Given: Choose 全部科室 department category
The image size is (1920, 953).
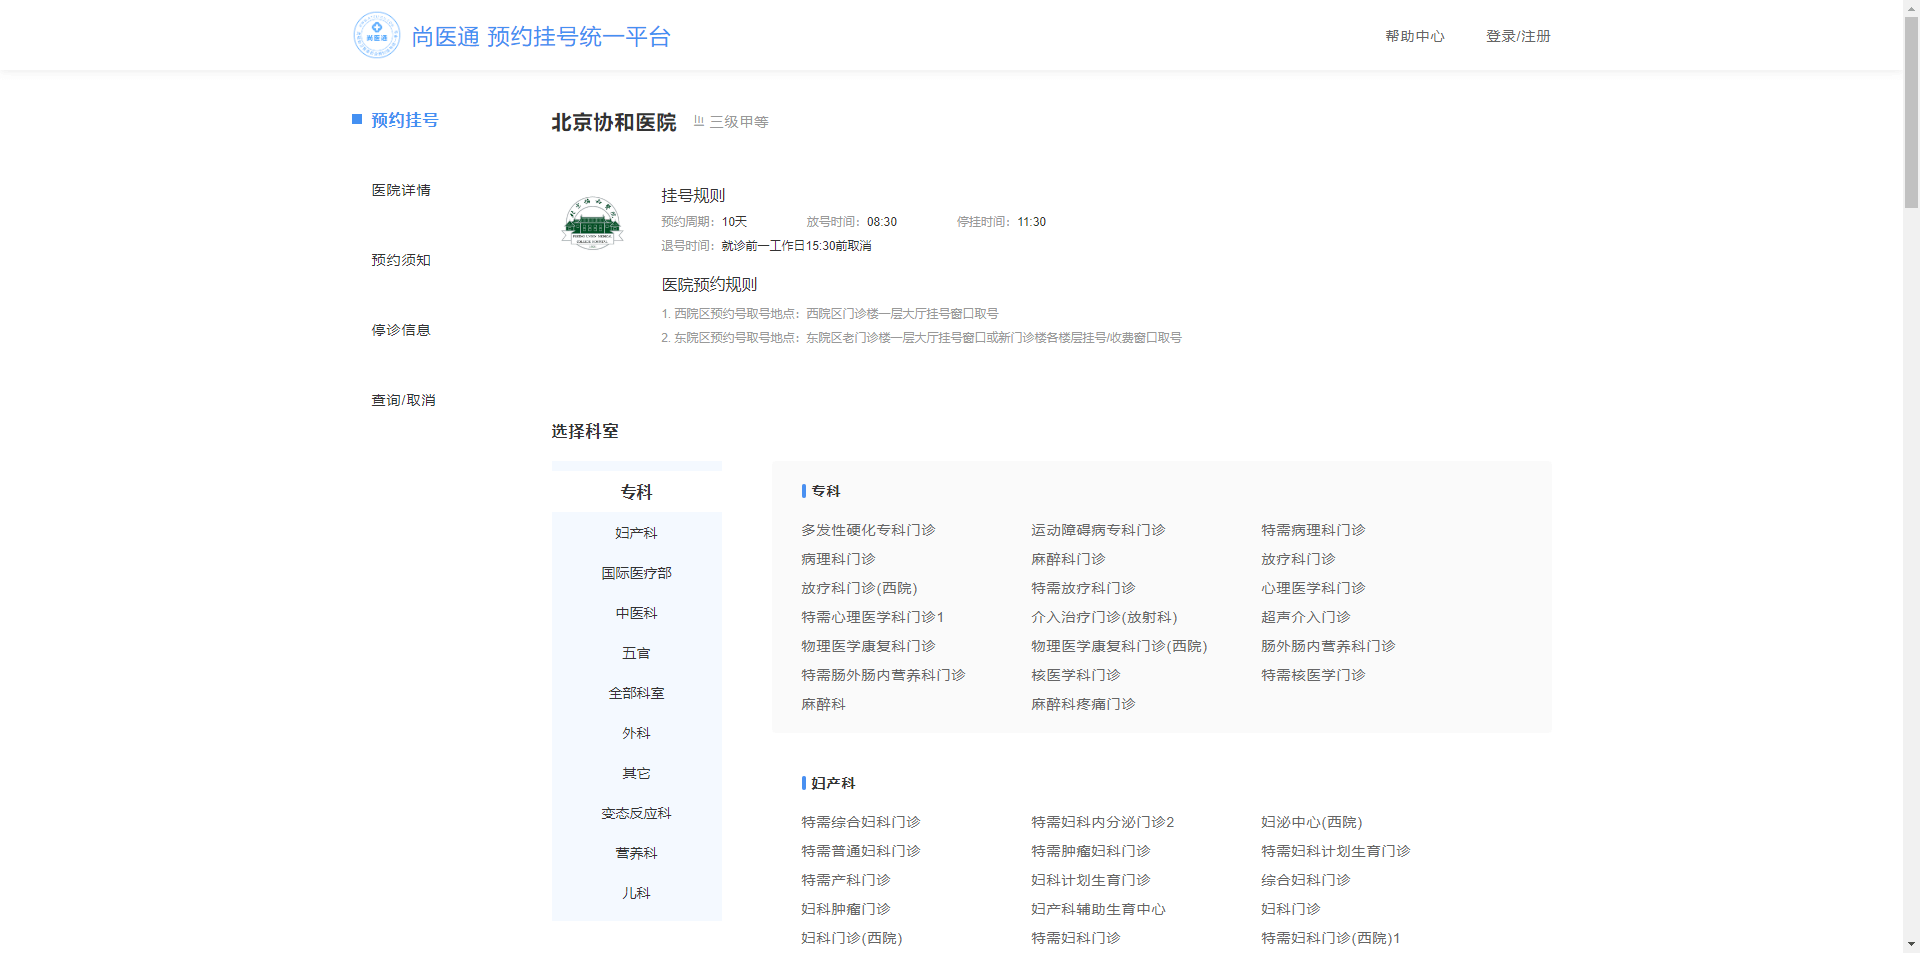Looking at the screenshot, I should (636, 693).
